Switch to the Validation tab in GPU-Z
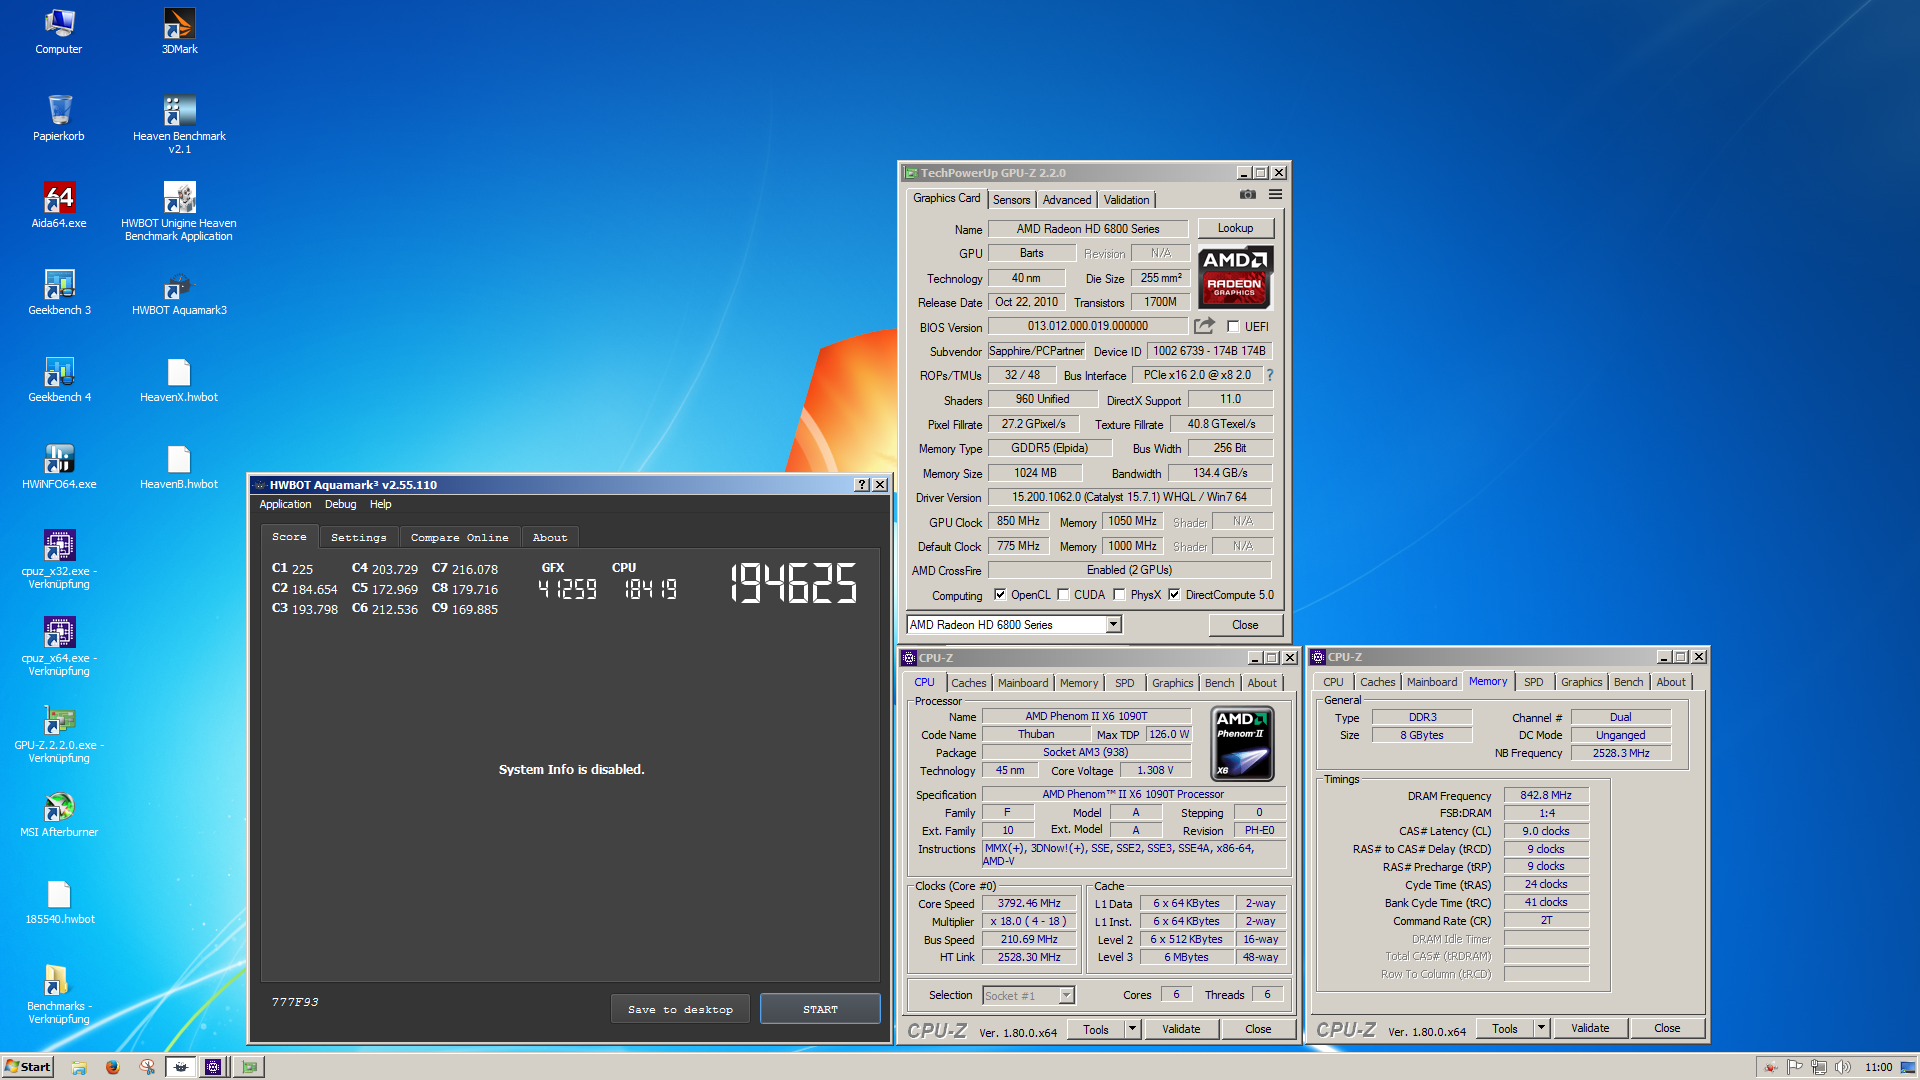 [x=1126, y=200]
